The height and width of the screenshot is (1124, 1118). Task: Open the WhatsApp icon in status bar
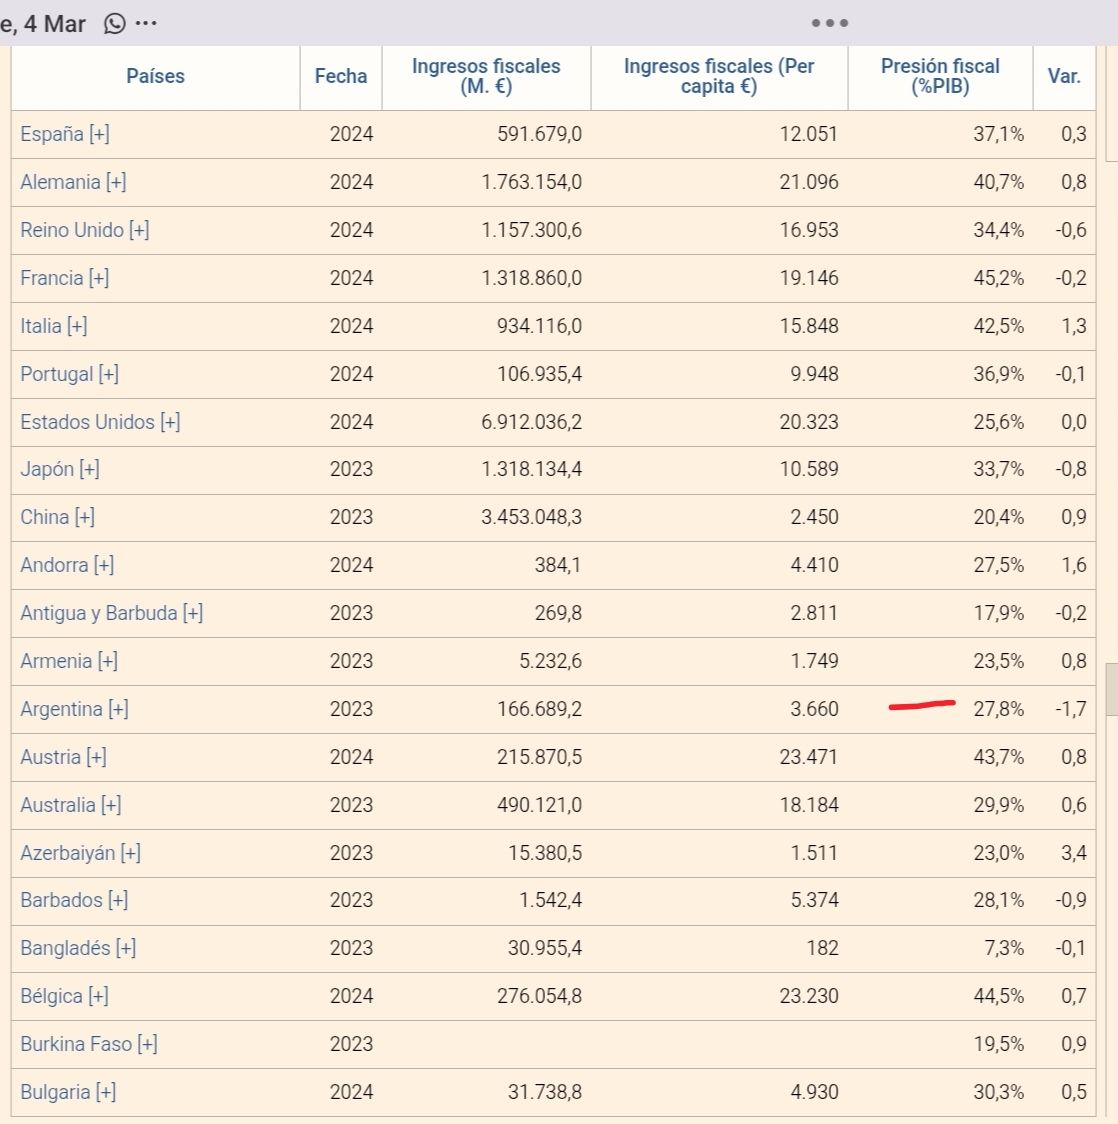(x=115, y=24)
